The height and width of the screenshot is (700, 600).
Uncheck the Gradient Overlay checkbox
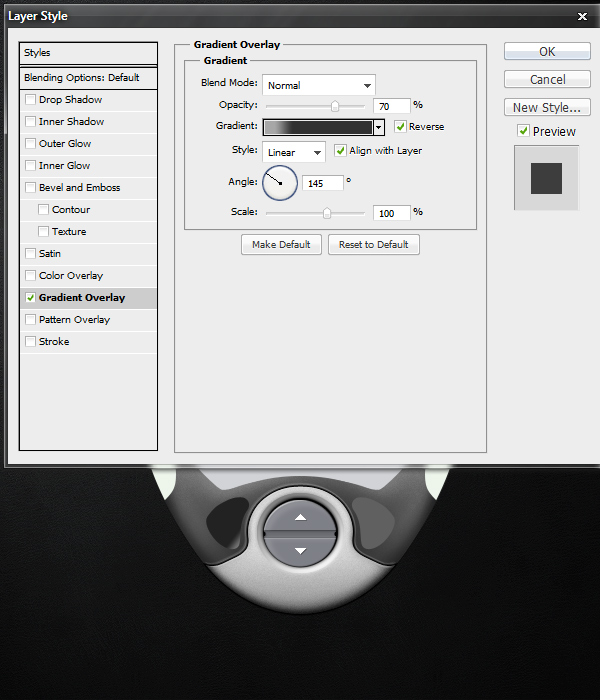[30, 297]
